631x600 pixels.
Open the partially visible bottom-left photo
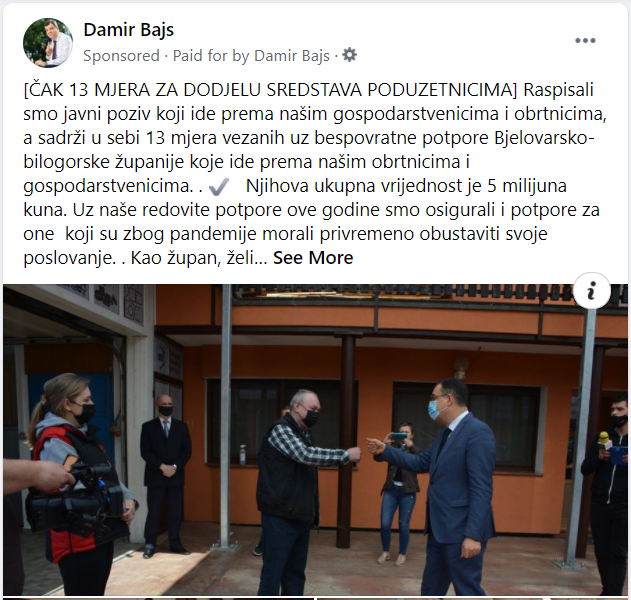159,599
